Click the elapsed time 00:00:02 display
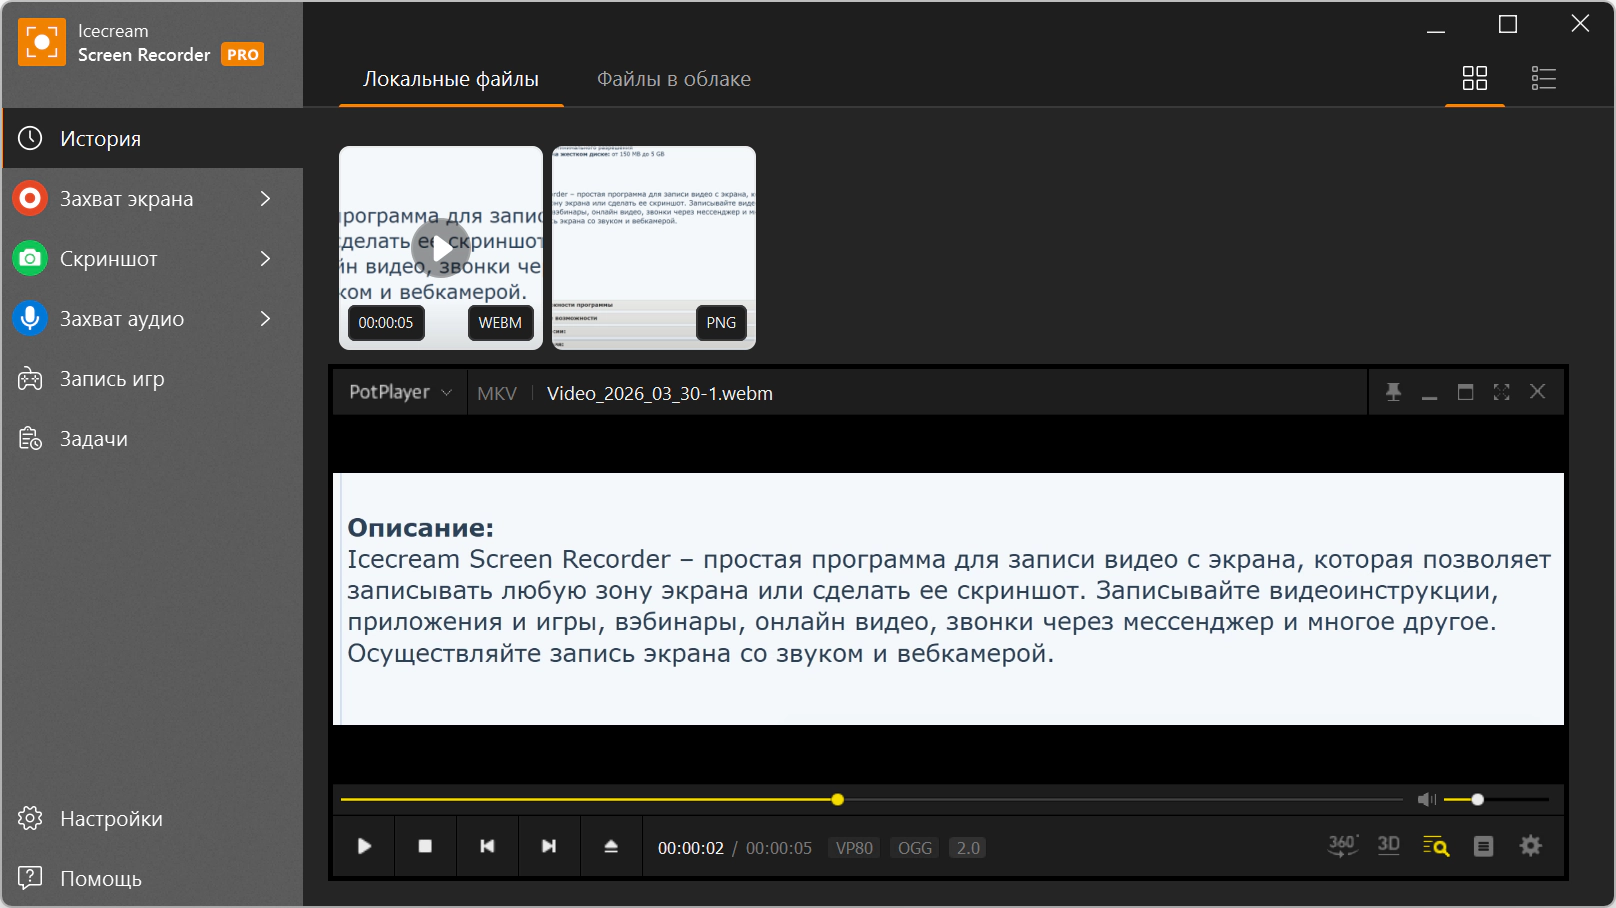This screenshot has height=908, width=1616. [x=691, y=848]
